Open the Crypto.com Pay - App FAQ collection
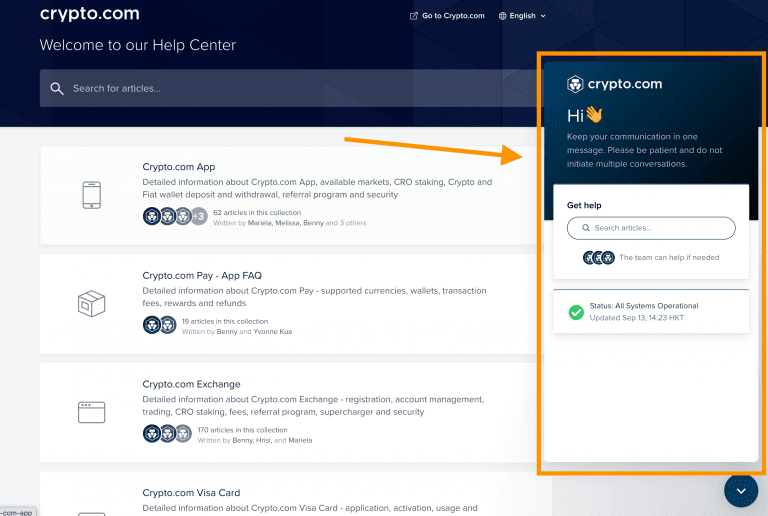 point(202,275)
